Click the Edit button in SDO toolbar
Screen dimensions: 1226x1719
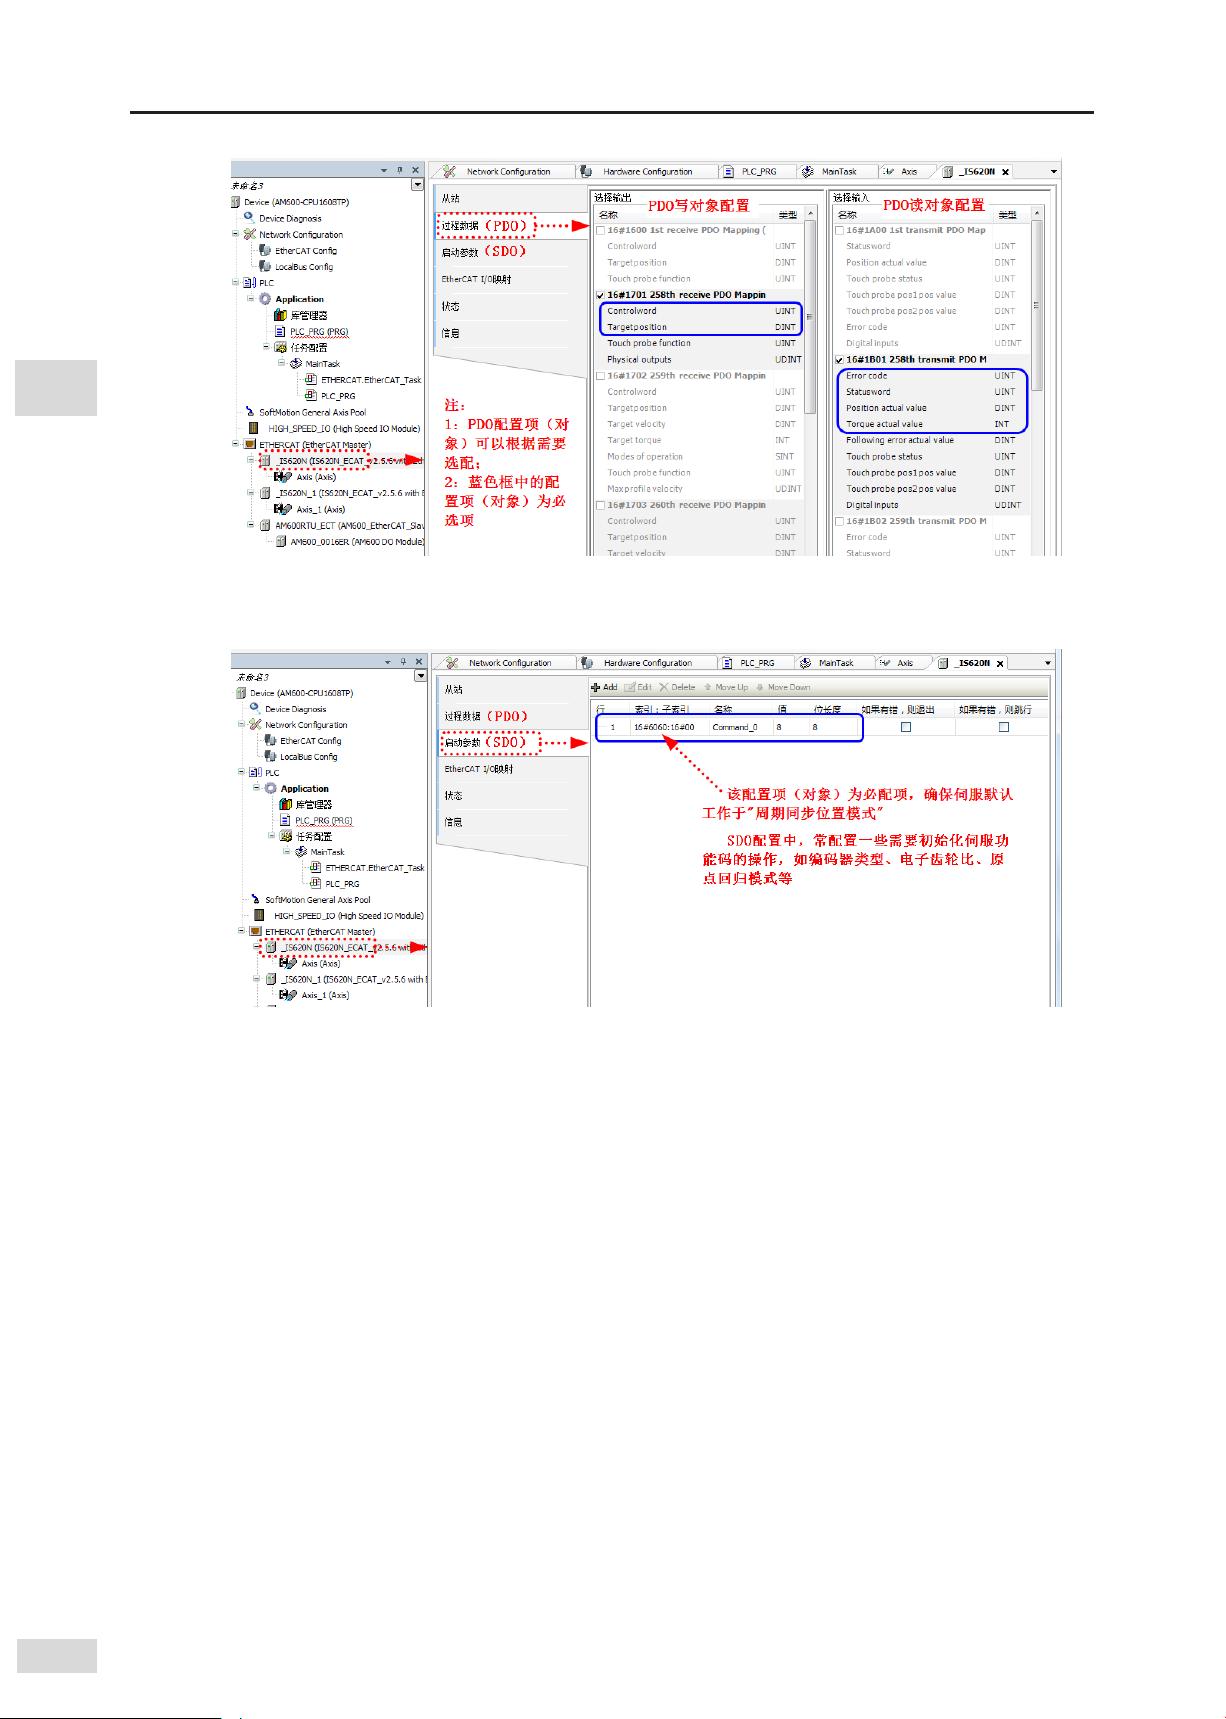pos(638,688)
